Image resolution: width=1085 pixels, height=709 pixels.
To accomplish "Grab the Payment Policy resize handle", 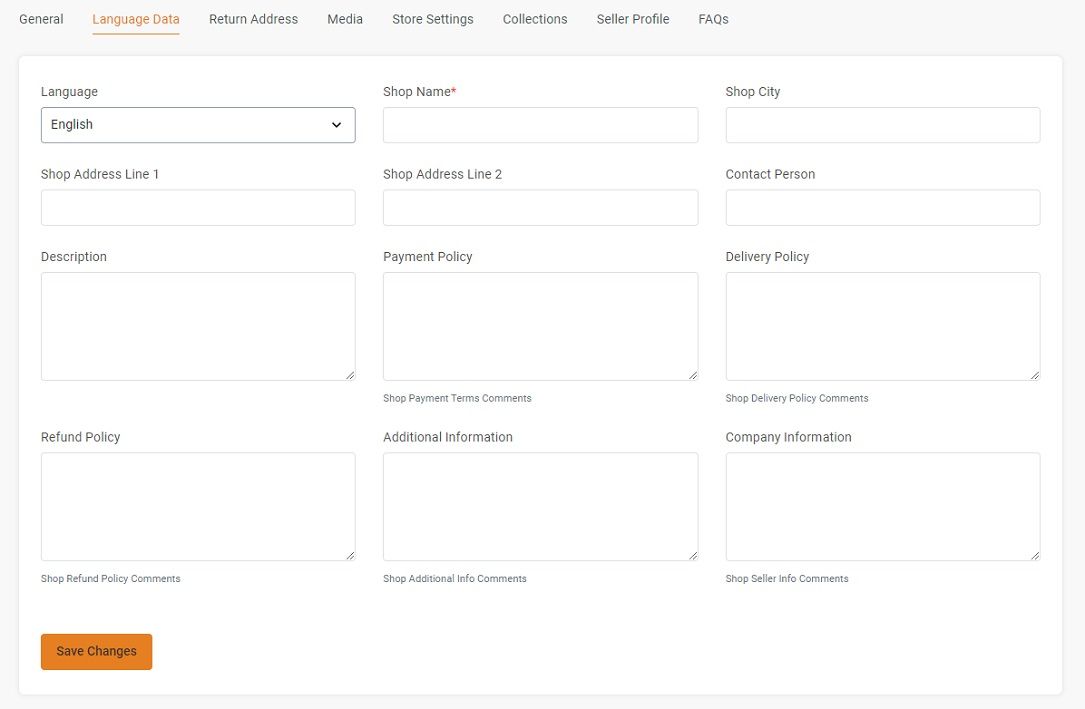I will point(693,375).
